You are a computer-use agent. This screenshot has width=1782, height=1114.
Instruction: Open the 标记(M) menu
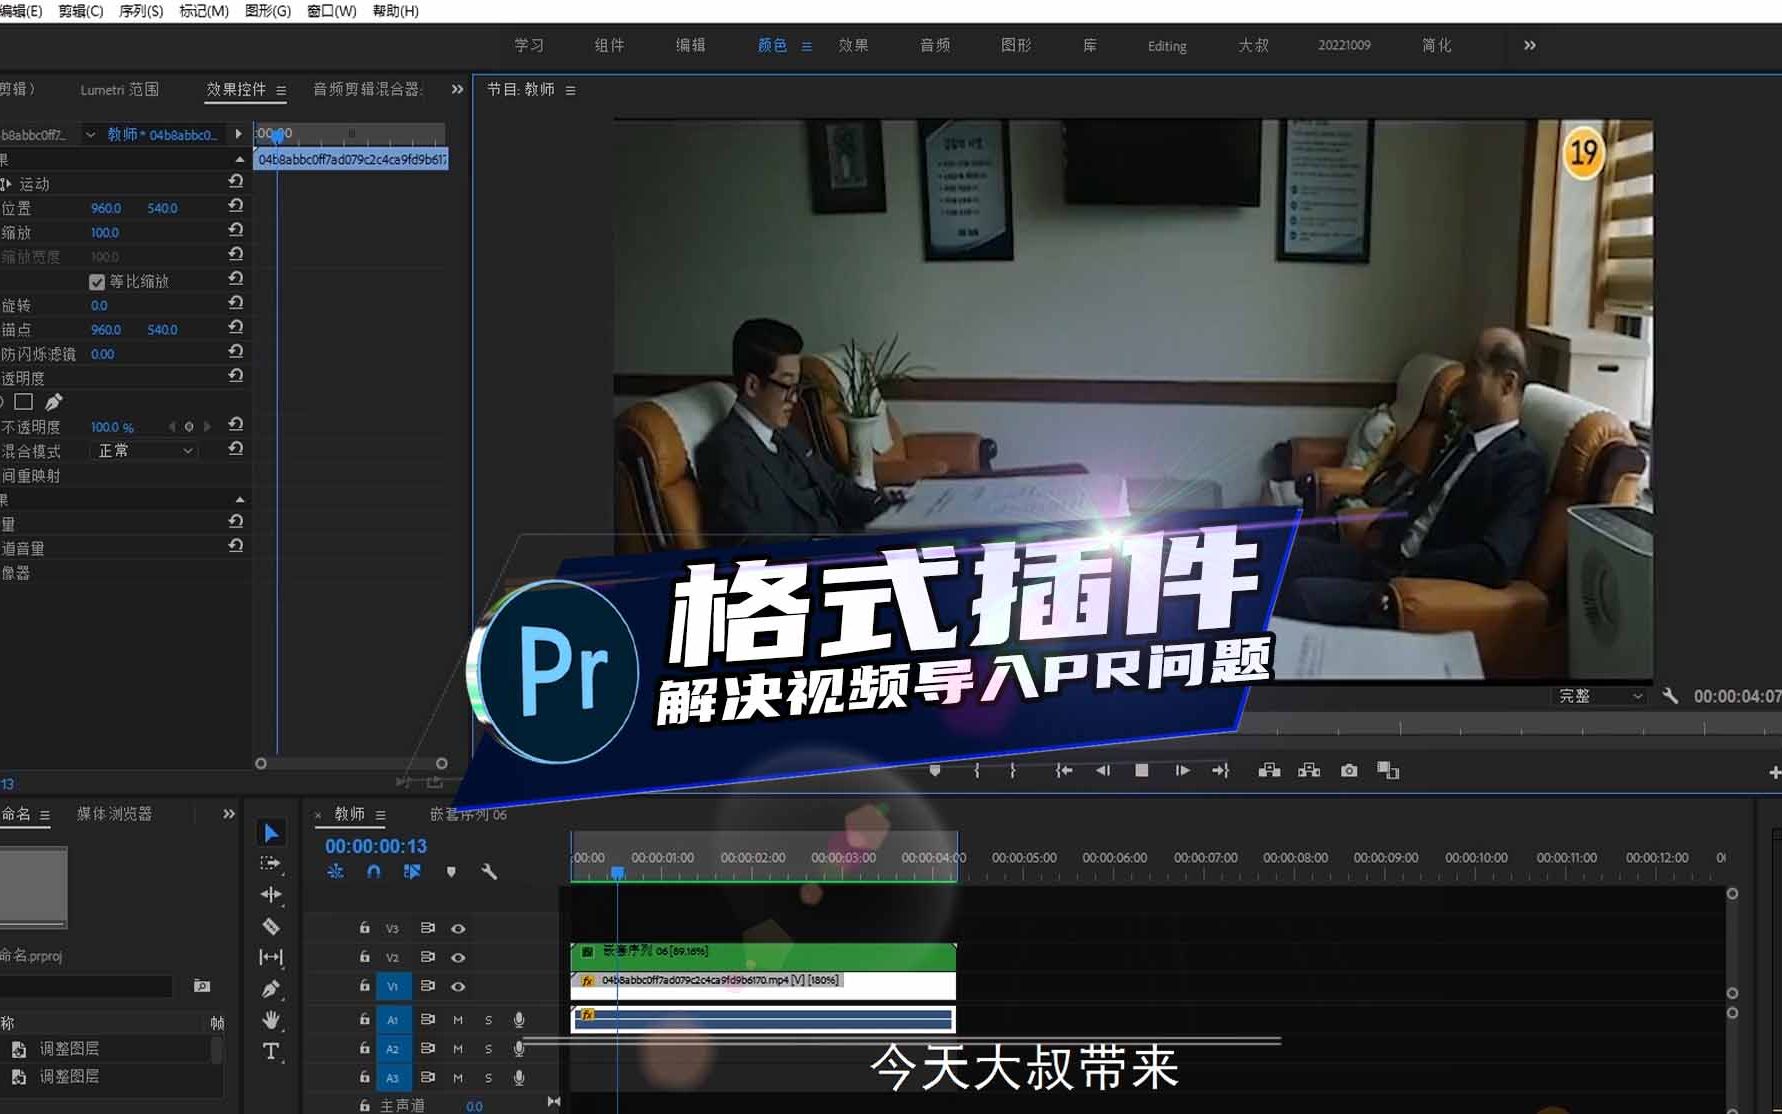pos(204,11)
